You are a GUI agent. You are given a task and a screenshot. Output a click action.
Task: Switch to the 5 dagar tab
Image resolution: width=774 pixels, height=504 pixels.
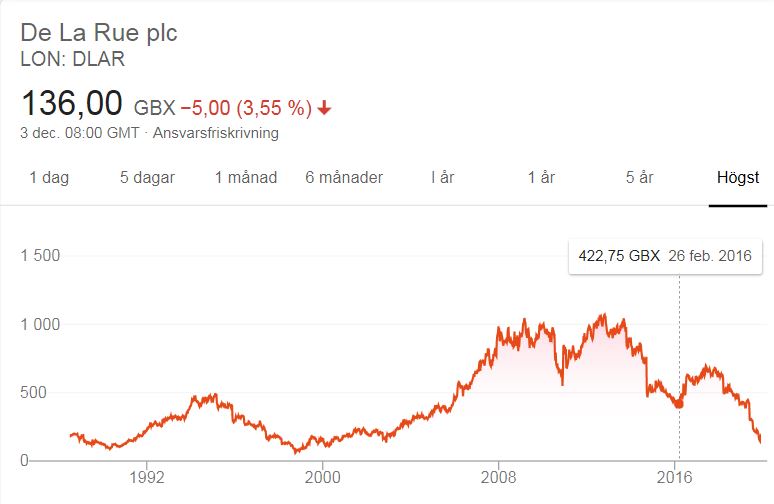coord(147,177)
